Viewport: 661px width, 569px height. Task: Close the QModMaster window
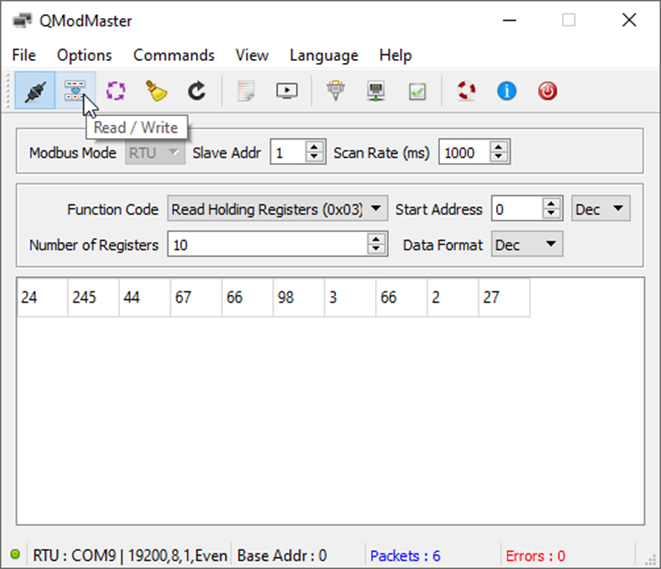tap(629, 20)
